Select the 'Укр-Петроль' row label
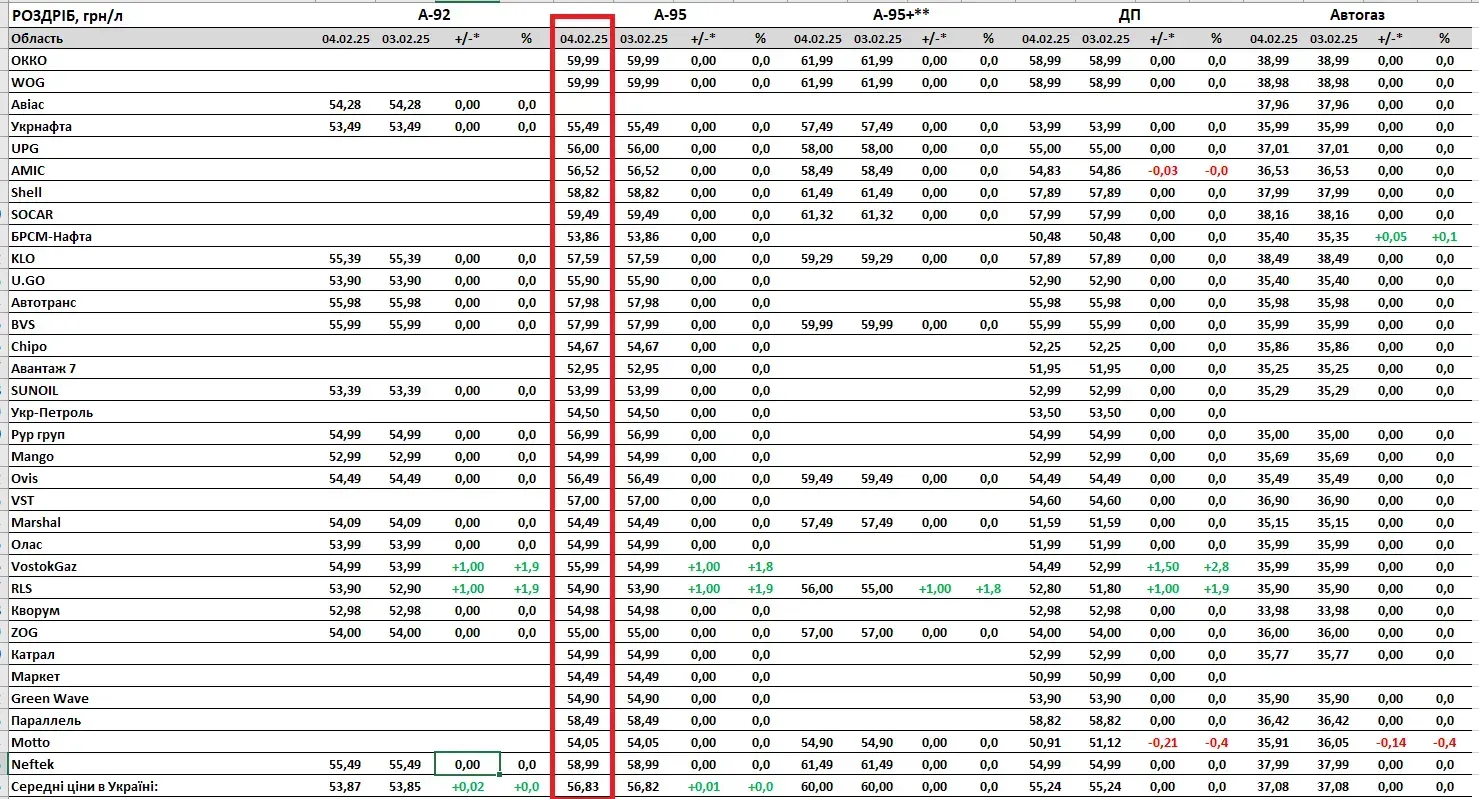1479x799 pixels. pyautogui.click(x=52, y=412)
